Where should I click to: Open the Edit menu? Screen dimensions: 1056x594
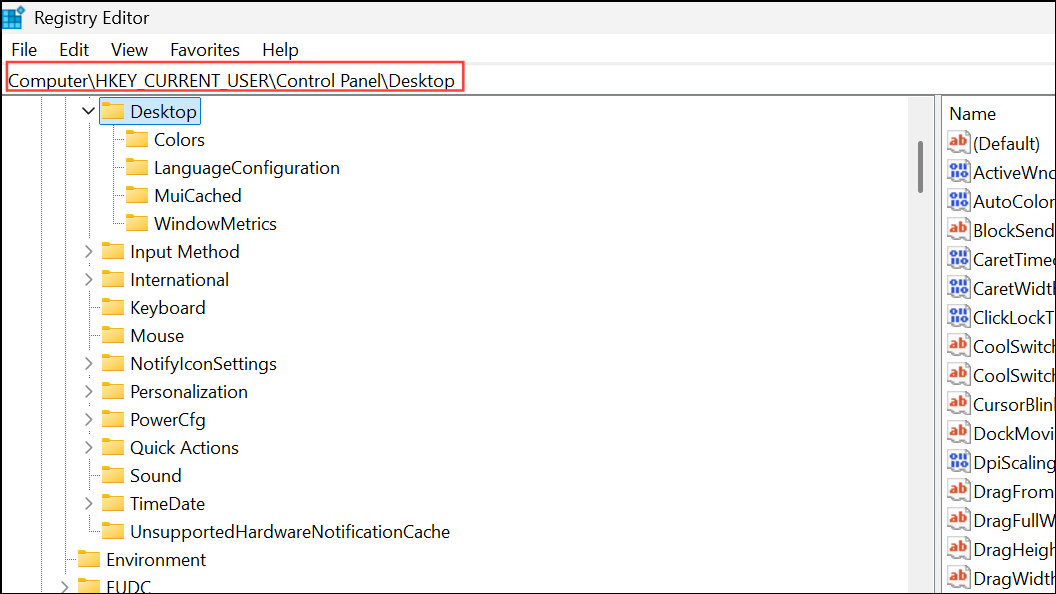click(x=73, y=49)
